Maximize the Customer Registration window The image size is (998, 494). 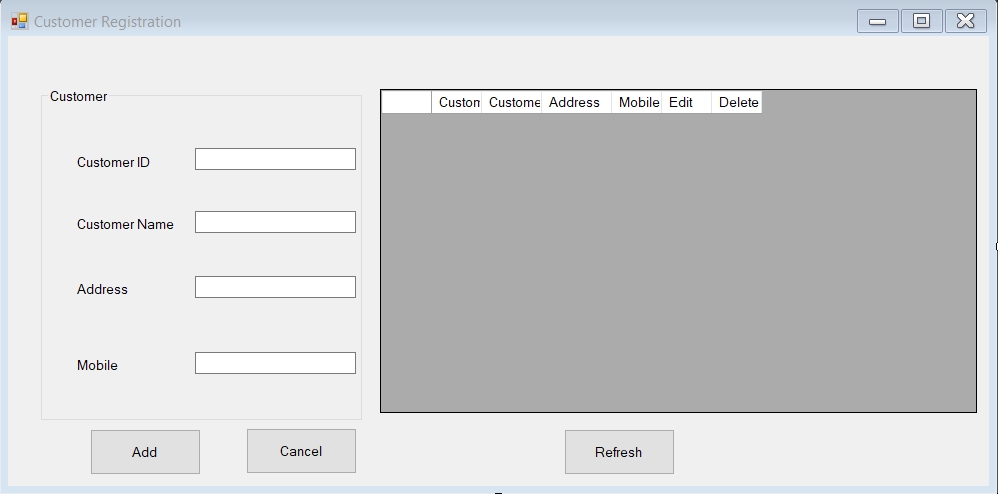pos(921,21)
